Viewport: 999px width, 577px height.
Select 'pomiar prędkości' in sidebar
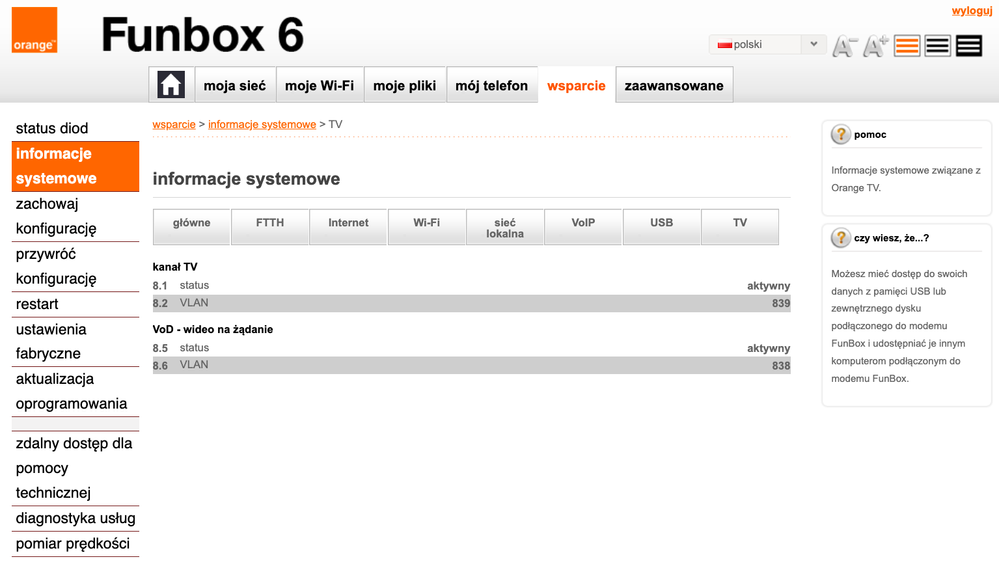pyautogui.click(x=73, y=544)
